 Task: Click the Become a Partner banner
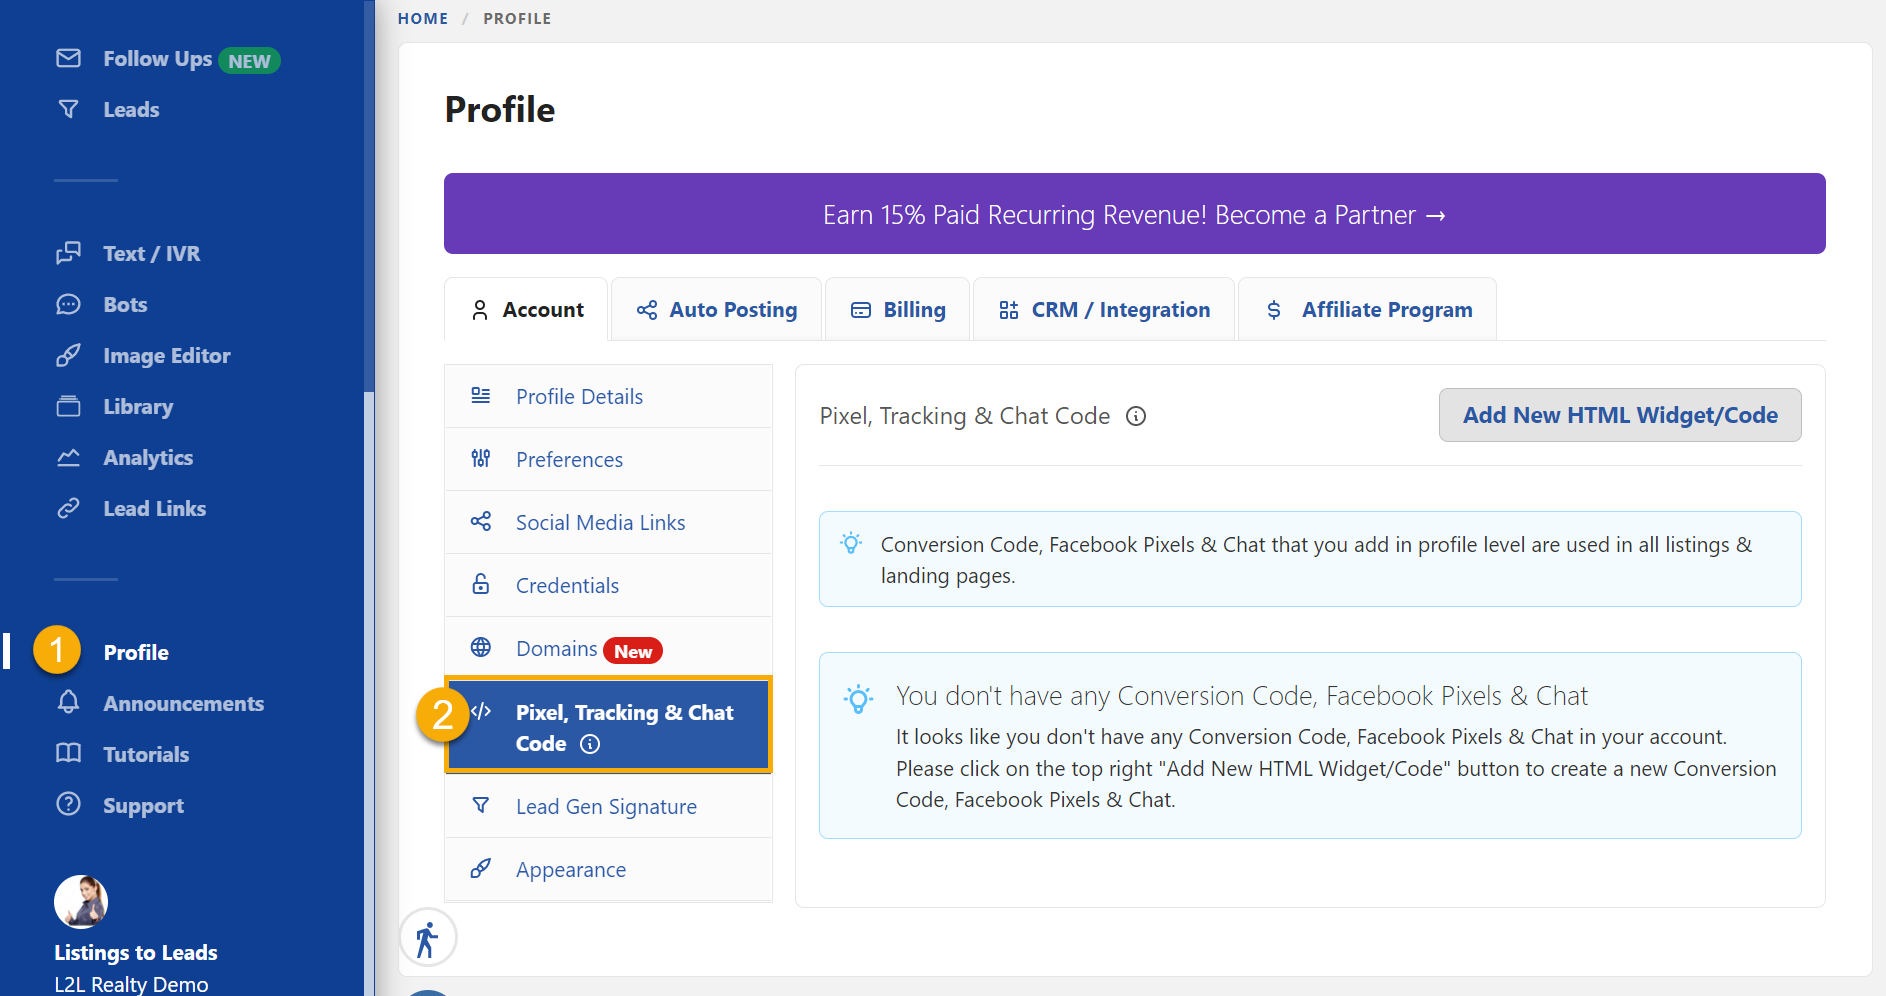(1135, 214)
